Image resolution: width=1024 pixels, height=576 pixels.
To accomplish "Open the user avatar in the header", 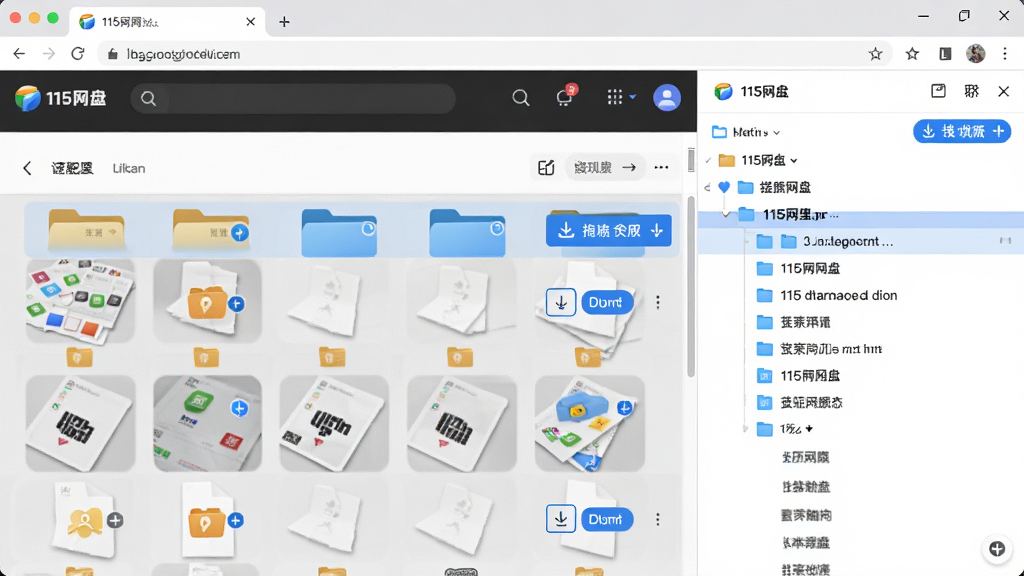I will [x=667, y=98].
